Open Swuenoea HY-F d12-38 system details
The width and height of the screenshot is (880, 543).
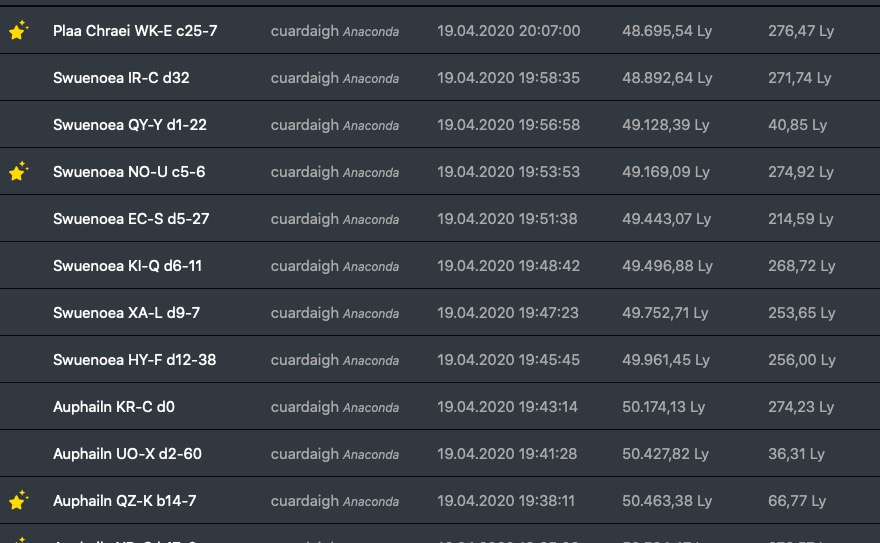(134, 360)
